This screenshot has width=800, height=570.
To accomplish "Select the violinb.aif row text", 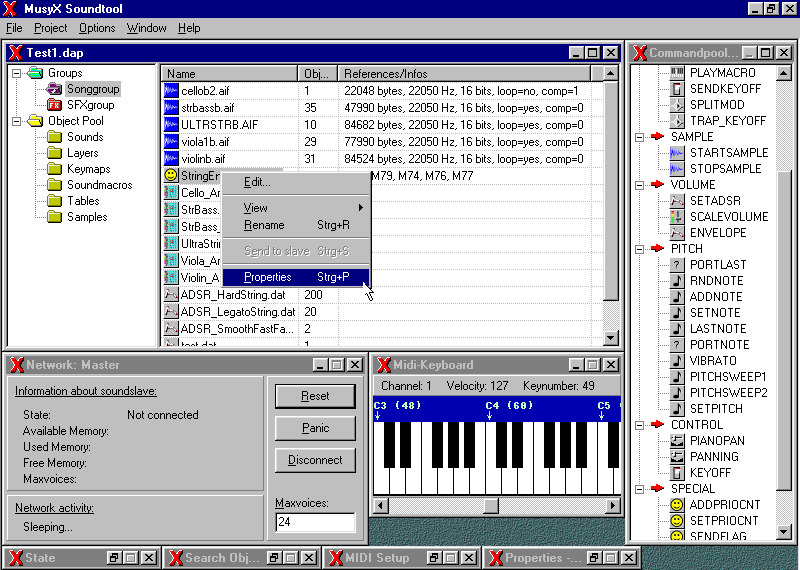I will pos(203,159).
